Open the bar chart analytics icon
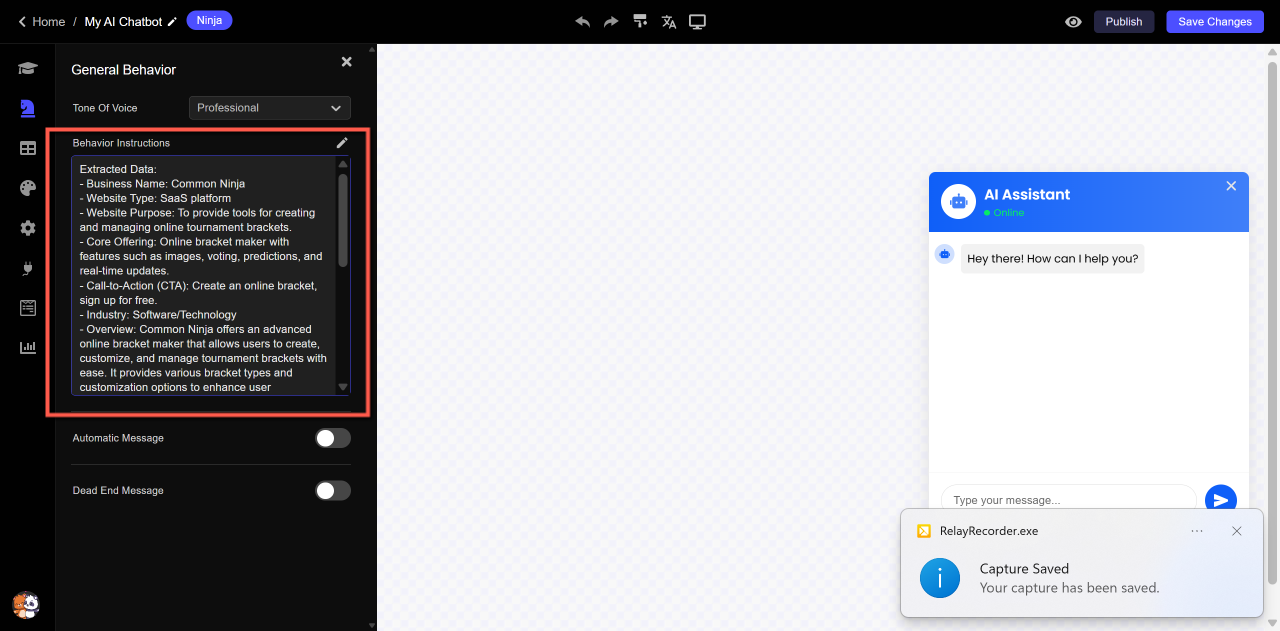This screenshot has width=1280, height=631. pyautogui.click(x=28, y=348)
